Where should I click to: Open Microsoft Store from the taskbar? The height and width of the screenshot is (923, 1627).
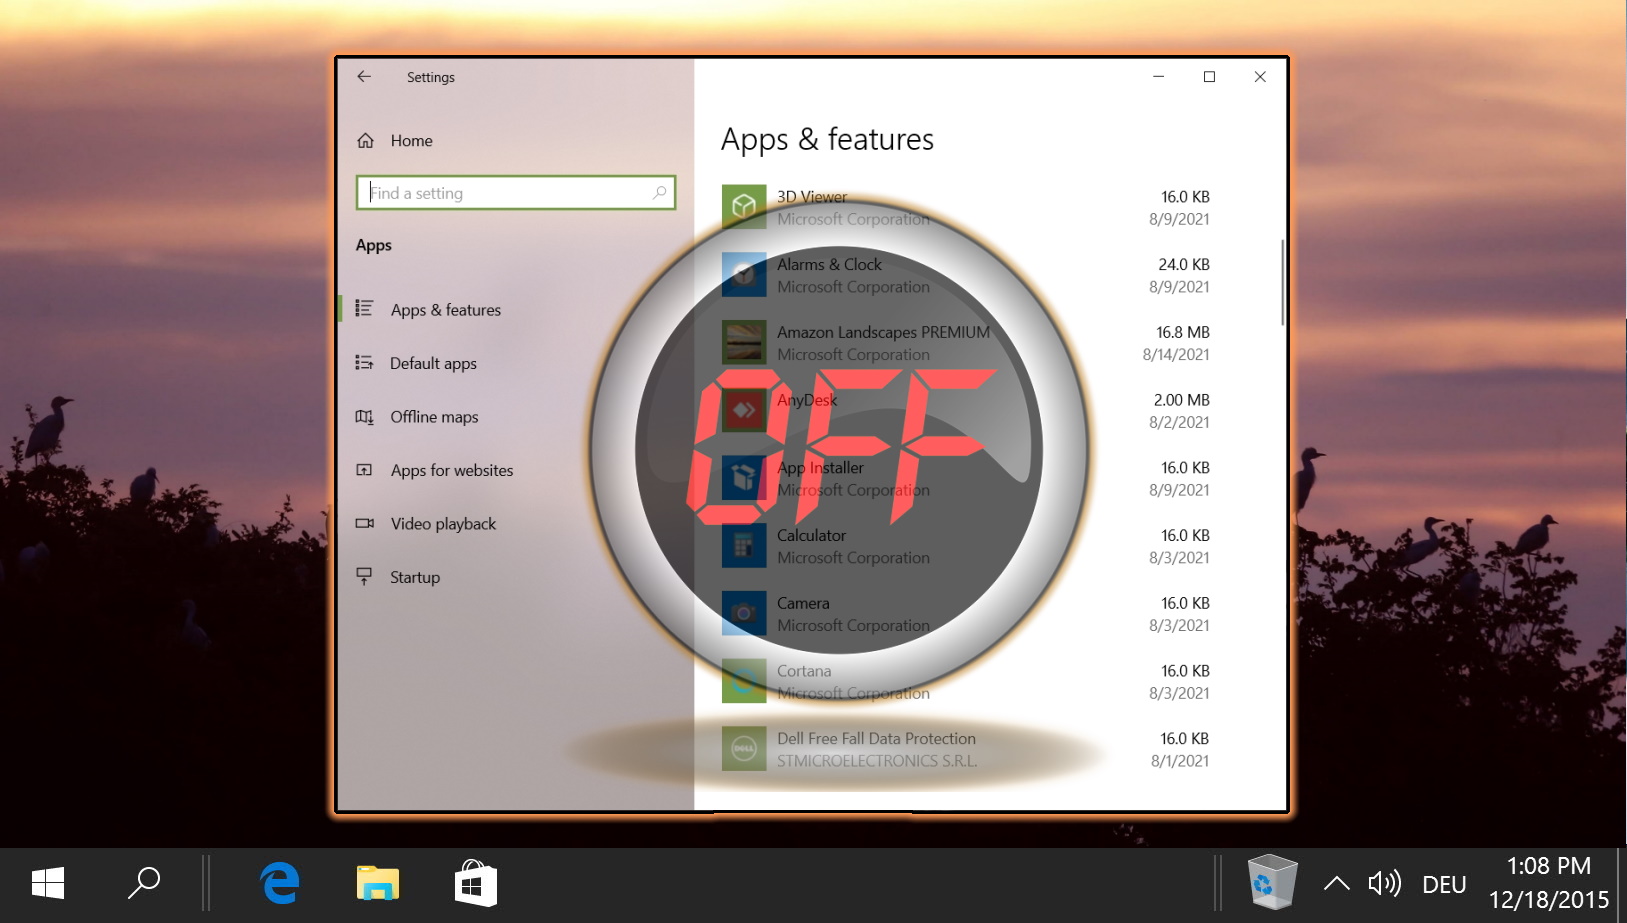[475, 883]
